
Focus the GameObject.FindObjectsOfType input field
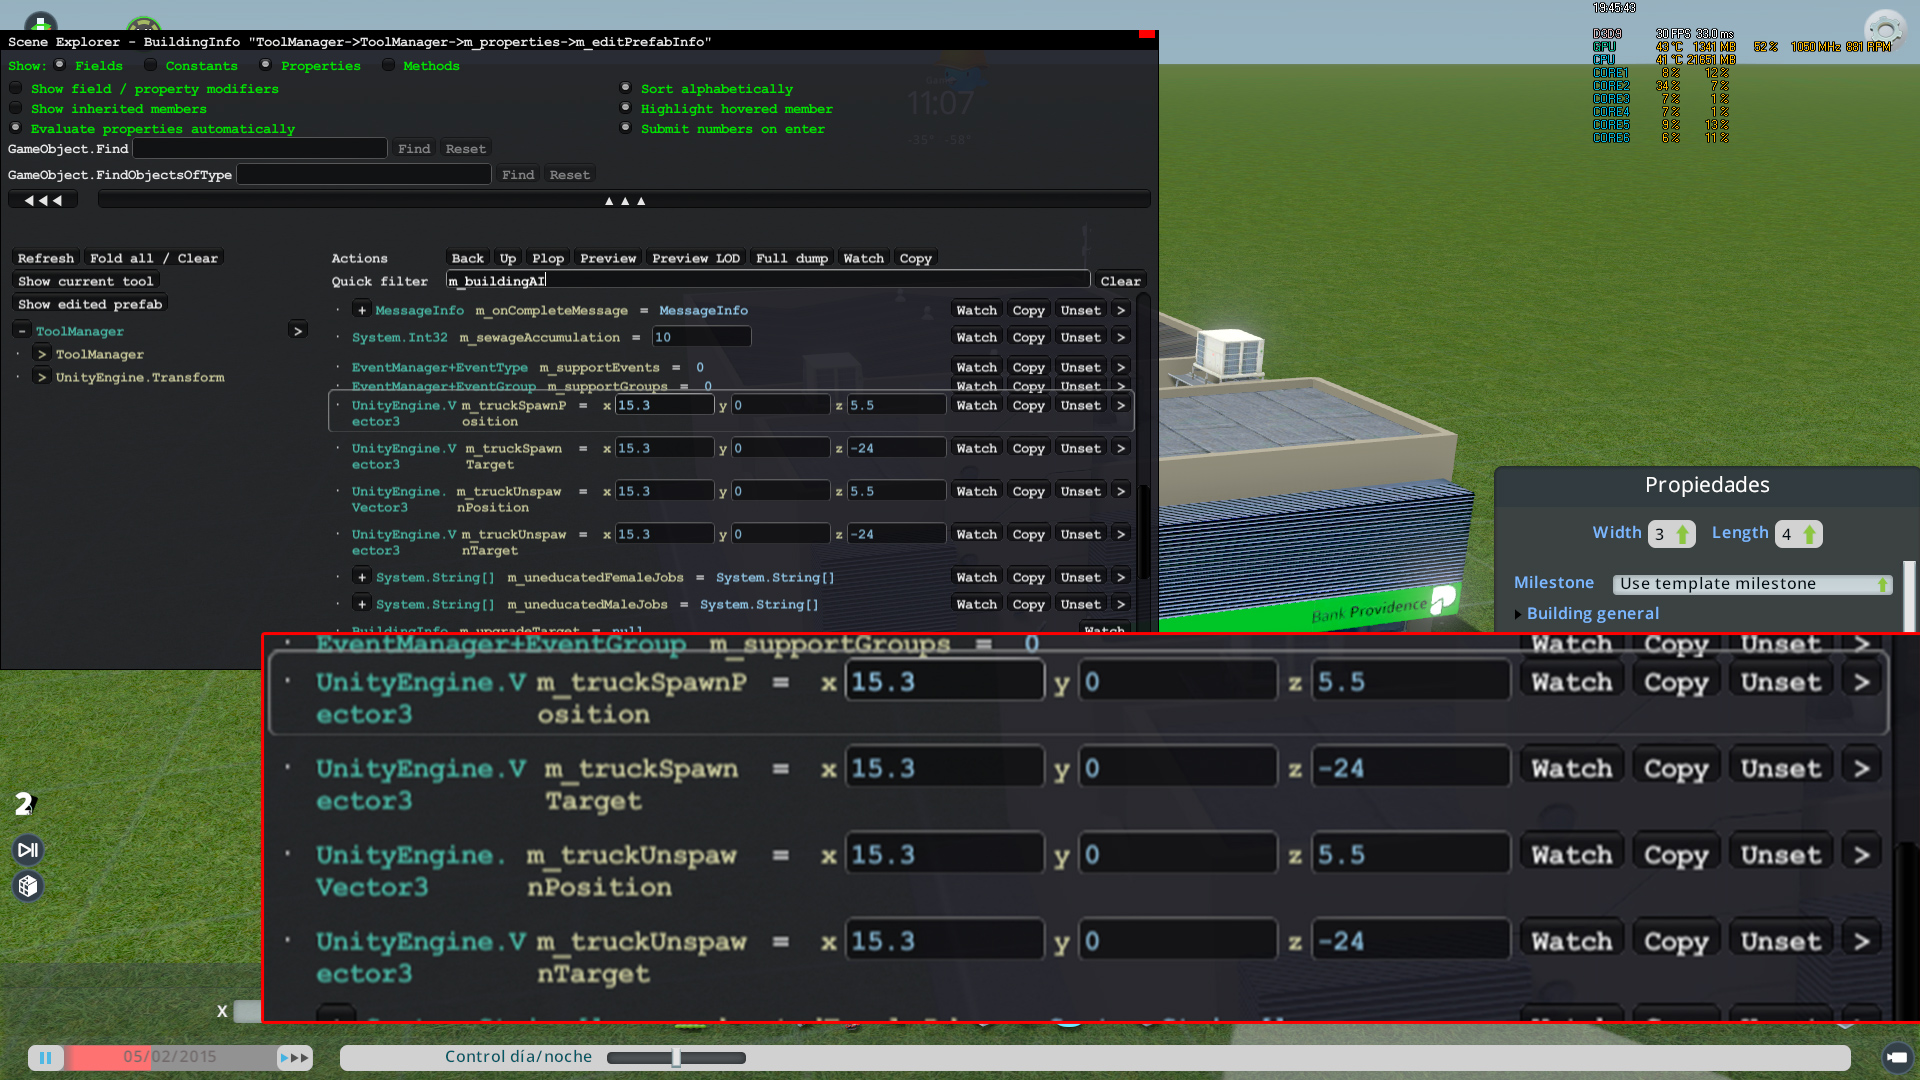click(x=364, y=175)
